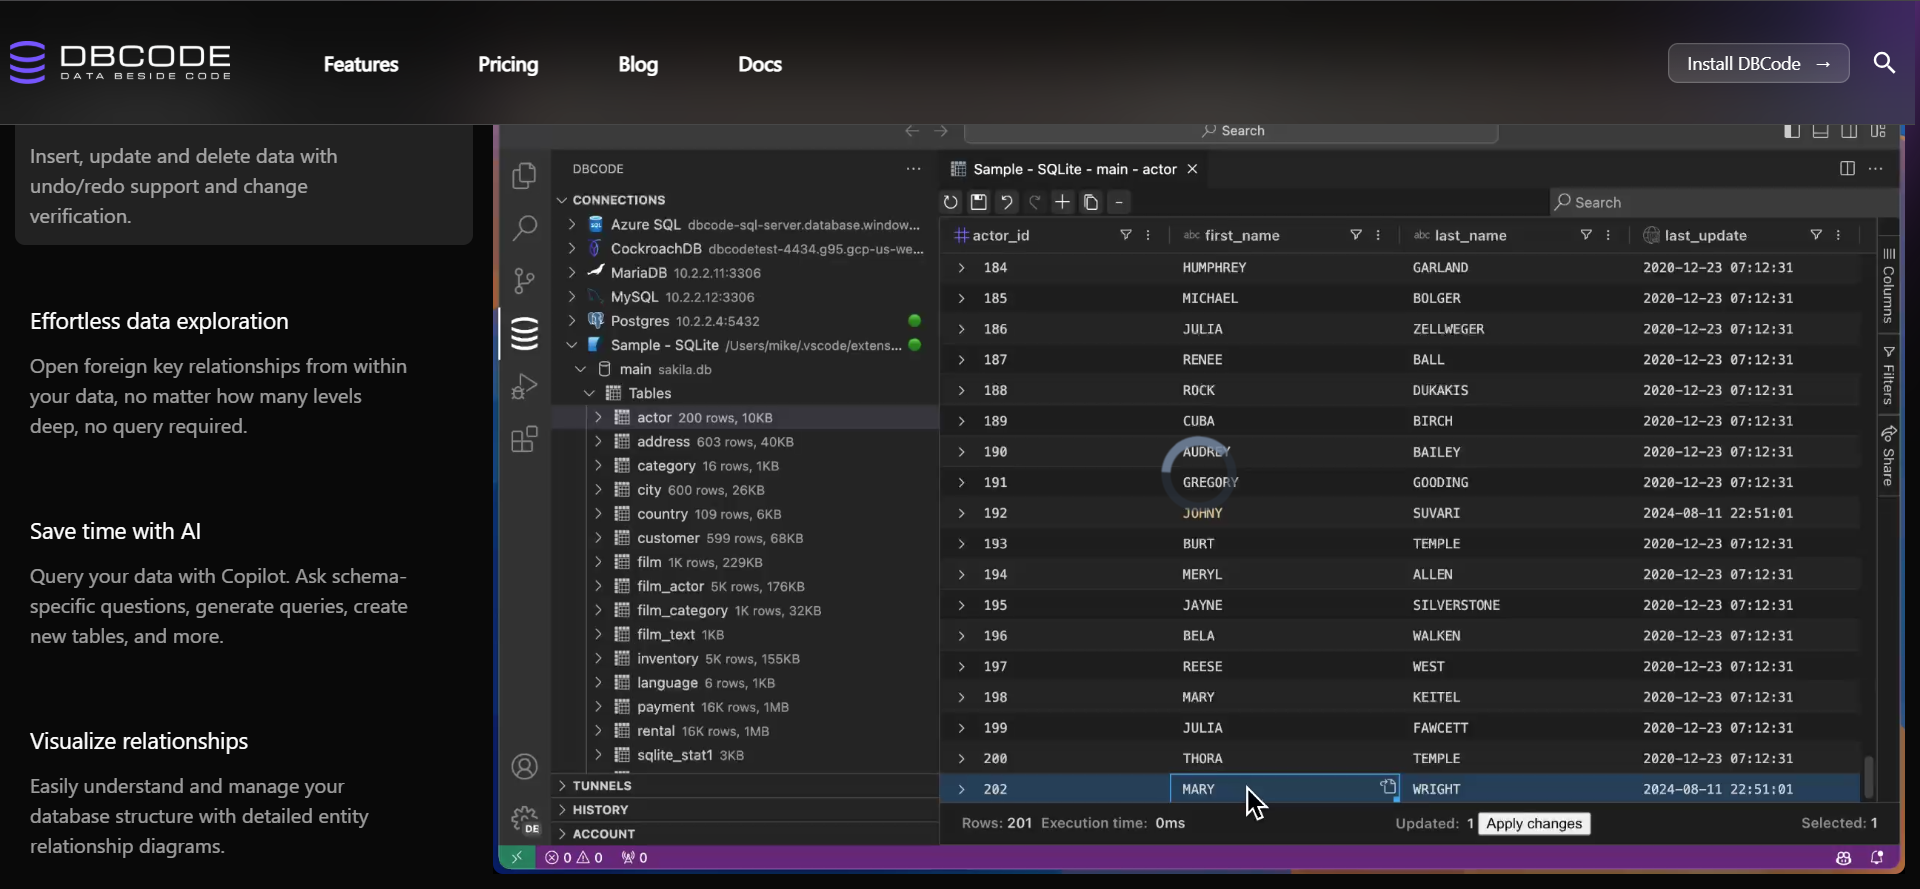Refresh the actor table data

(x=950, y=202)
